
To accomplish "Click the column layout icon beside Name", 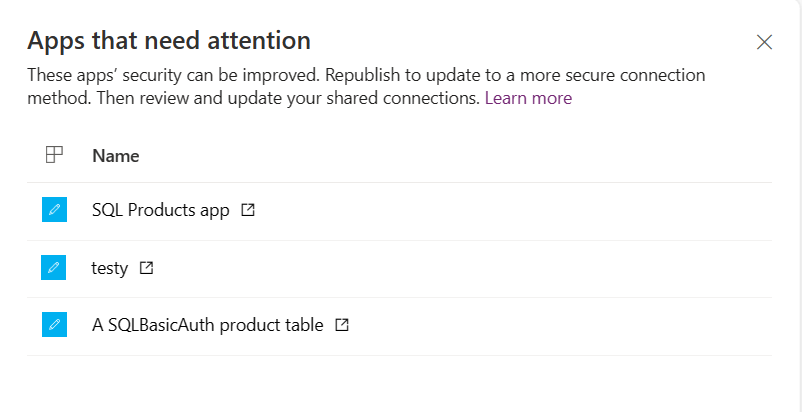I will point(54,154).
